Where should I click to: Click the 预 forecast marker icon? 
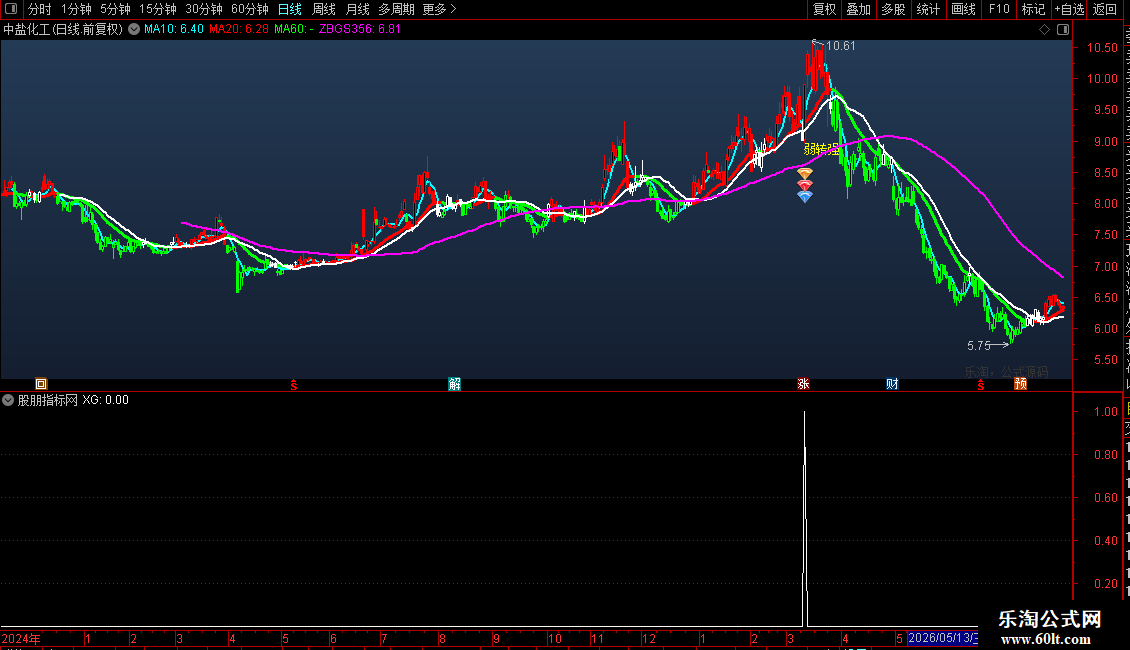coord(1020,384)
